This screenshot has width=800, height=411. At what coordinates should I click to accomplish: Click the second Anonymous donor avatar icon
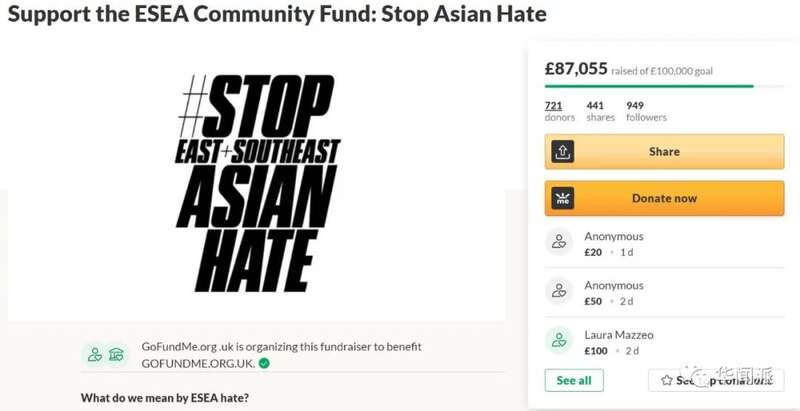[x=559, y=291]
